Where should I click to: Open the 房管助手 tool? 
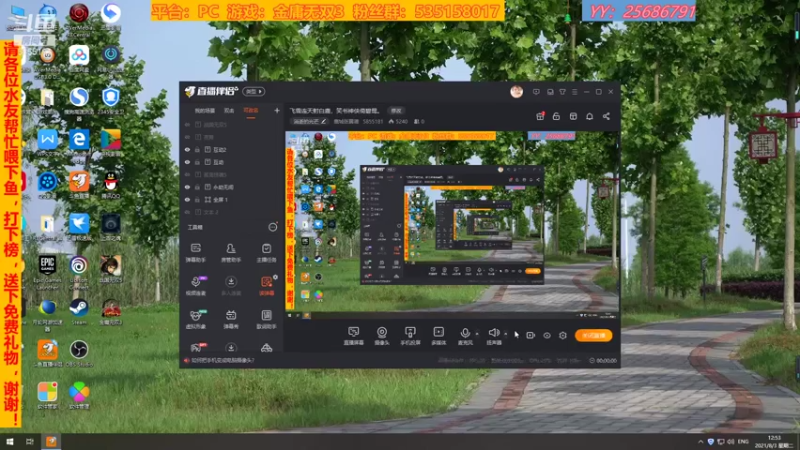click(231, 253)
